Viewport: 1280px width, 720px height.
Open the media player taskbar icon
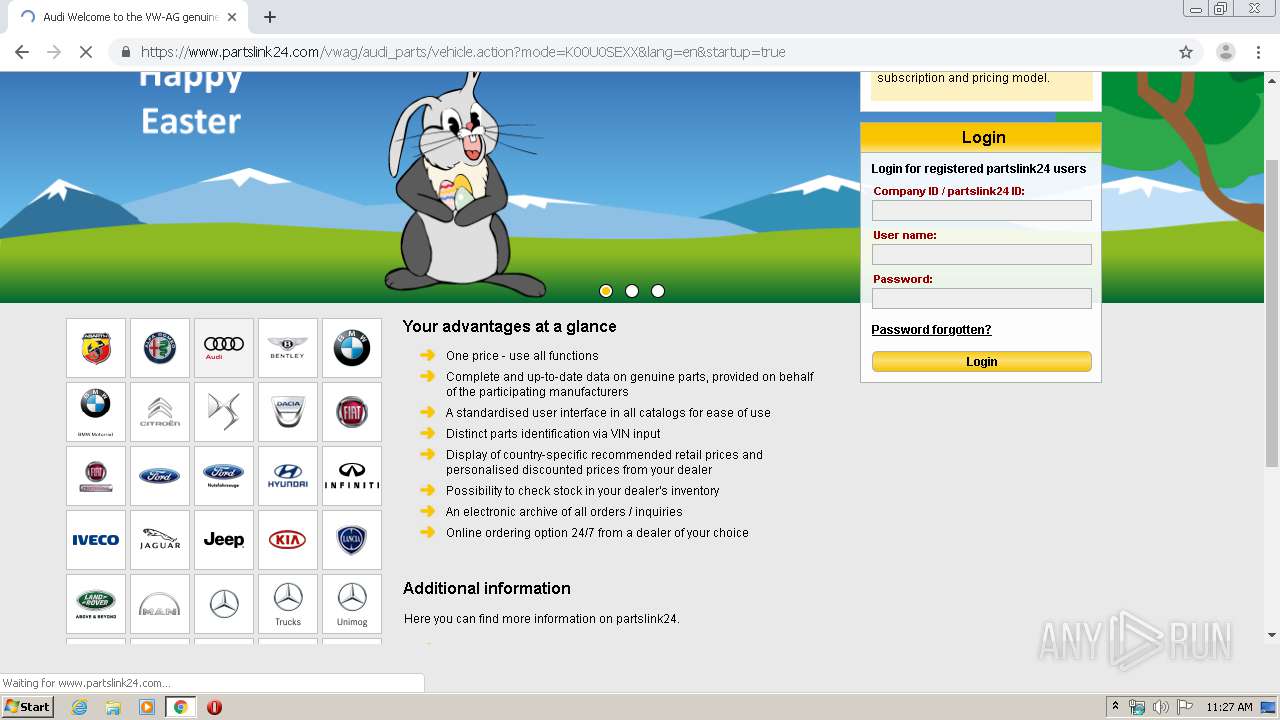click(x=147, y=707)
